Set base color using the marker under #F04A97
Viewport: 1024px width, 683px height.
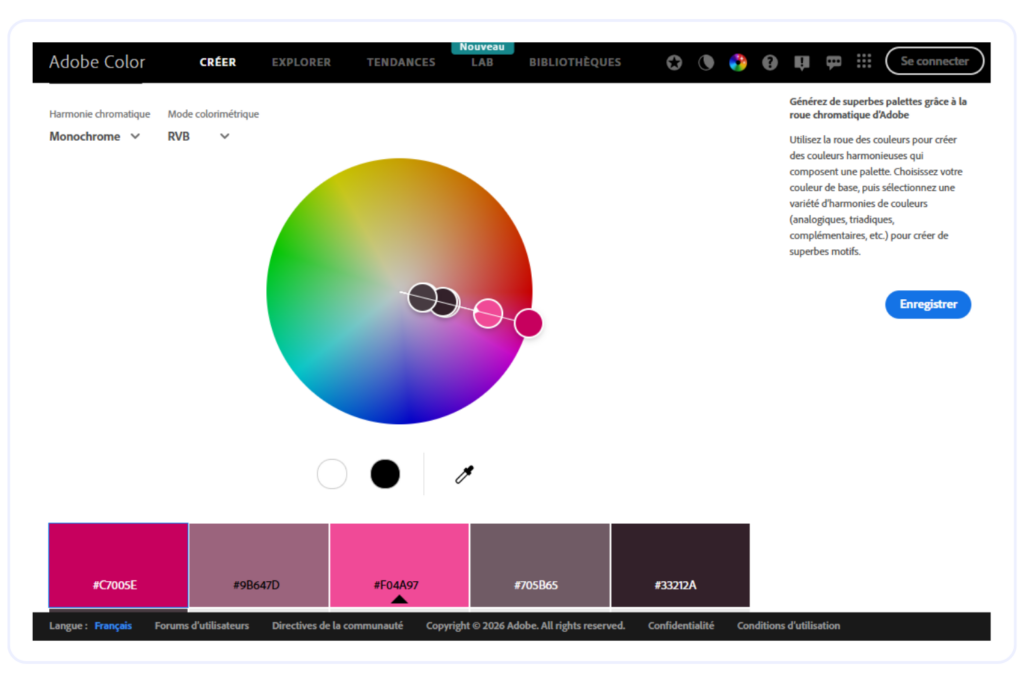click(x=399, y=600)
